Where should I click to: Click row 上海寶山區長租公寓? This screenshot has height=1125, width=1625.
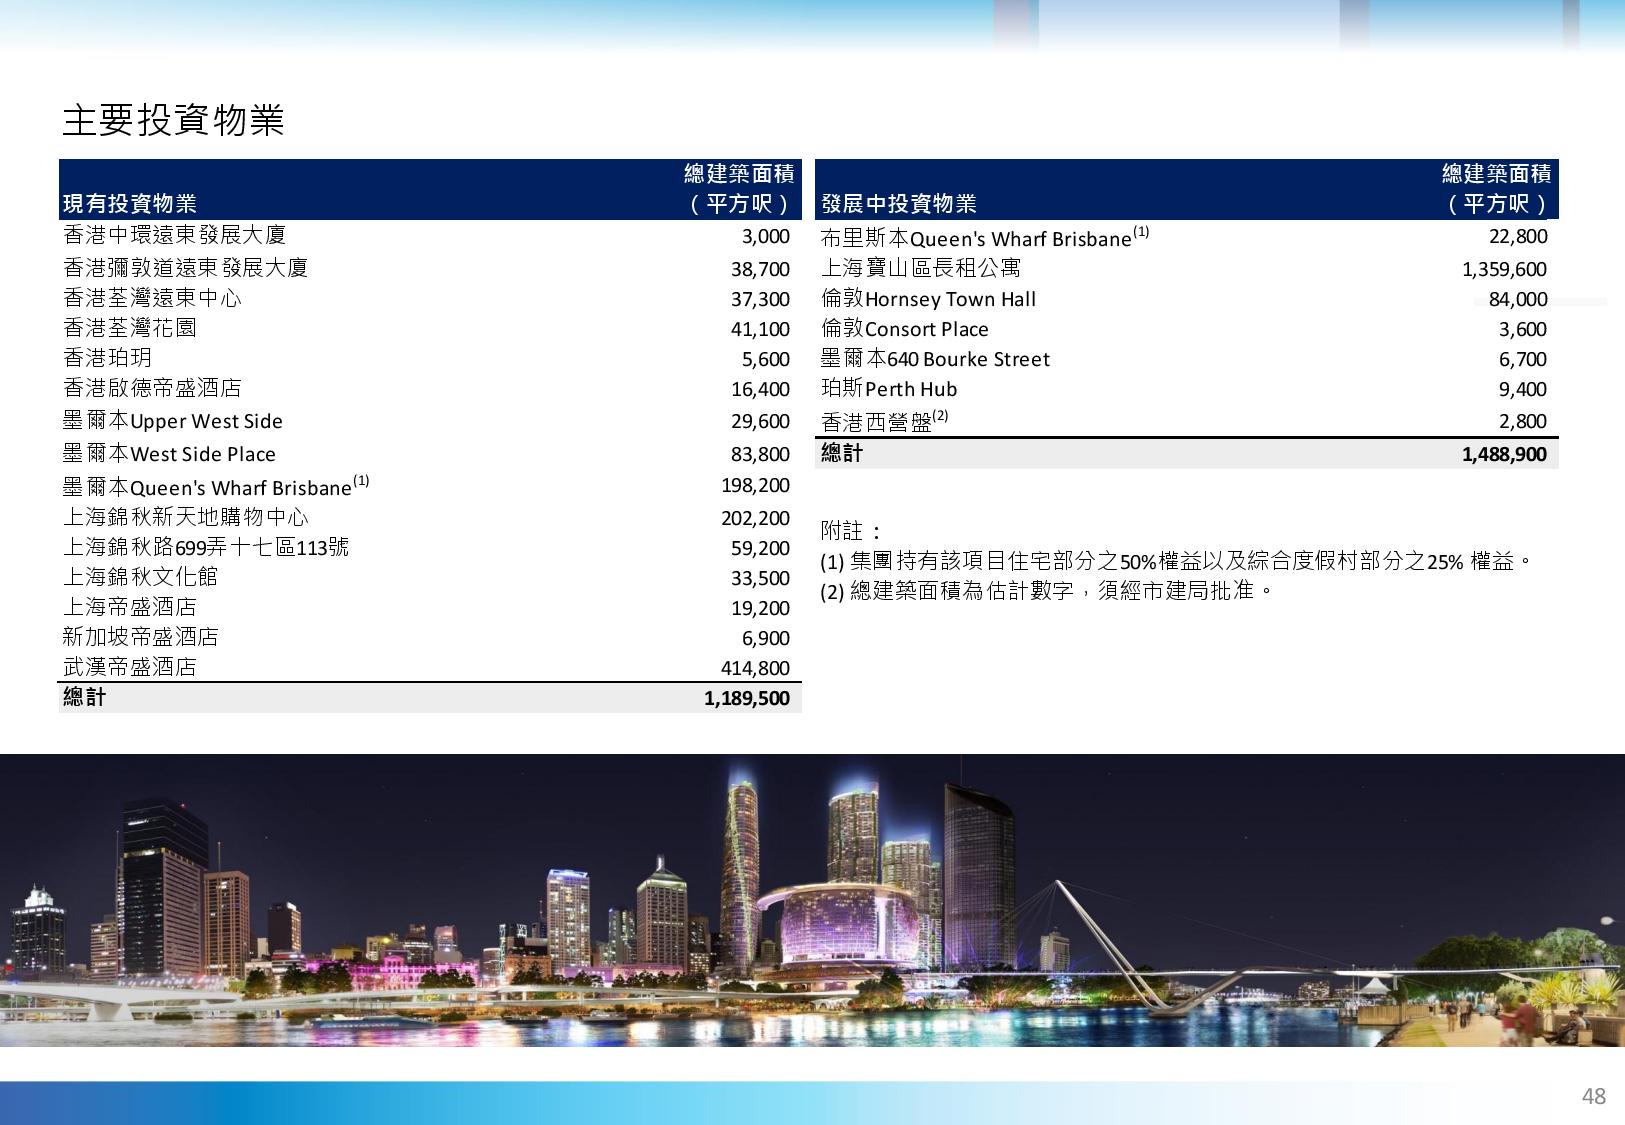1188,268
